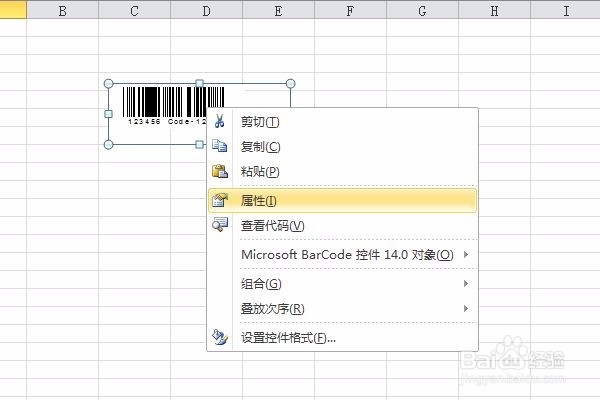Select column E header
The image size is (600, 400).
tap(279, 10)
